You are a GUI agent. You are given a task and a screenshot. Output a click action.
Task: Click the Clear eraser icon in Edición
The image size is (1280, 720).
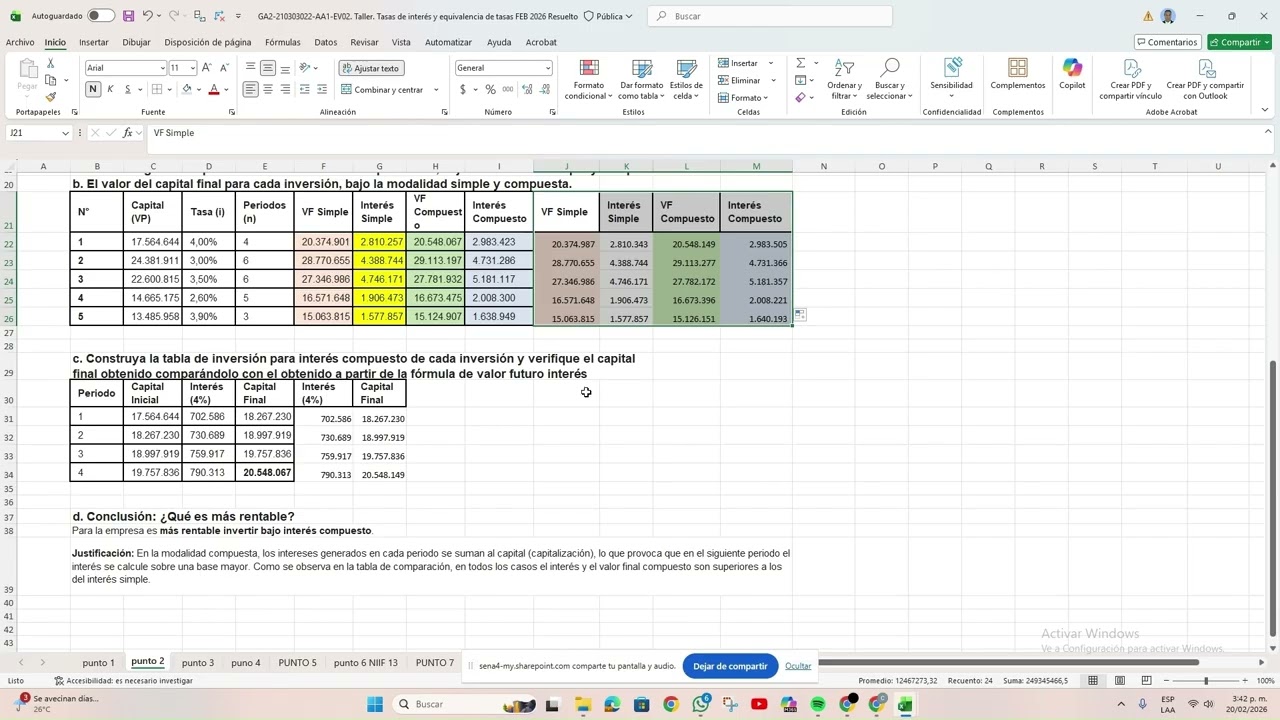coord(800,97)
